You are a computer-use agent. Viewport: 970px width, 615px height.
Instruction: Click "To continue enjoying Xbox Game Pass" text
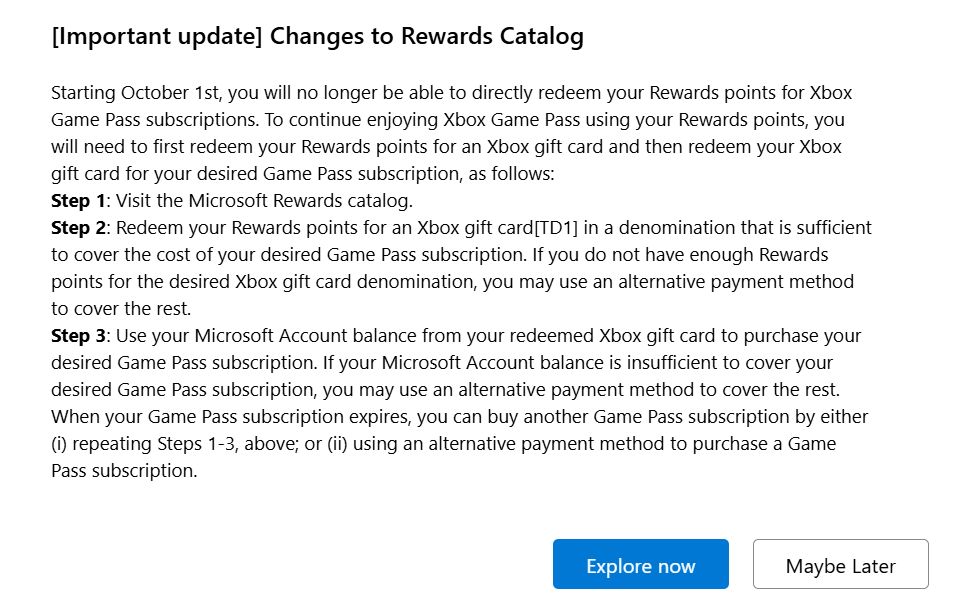pos(538,120)
